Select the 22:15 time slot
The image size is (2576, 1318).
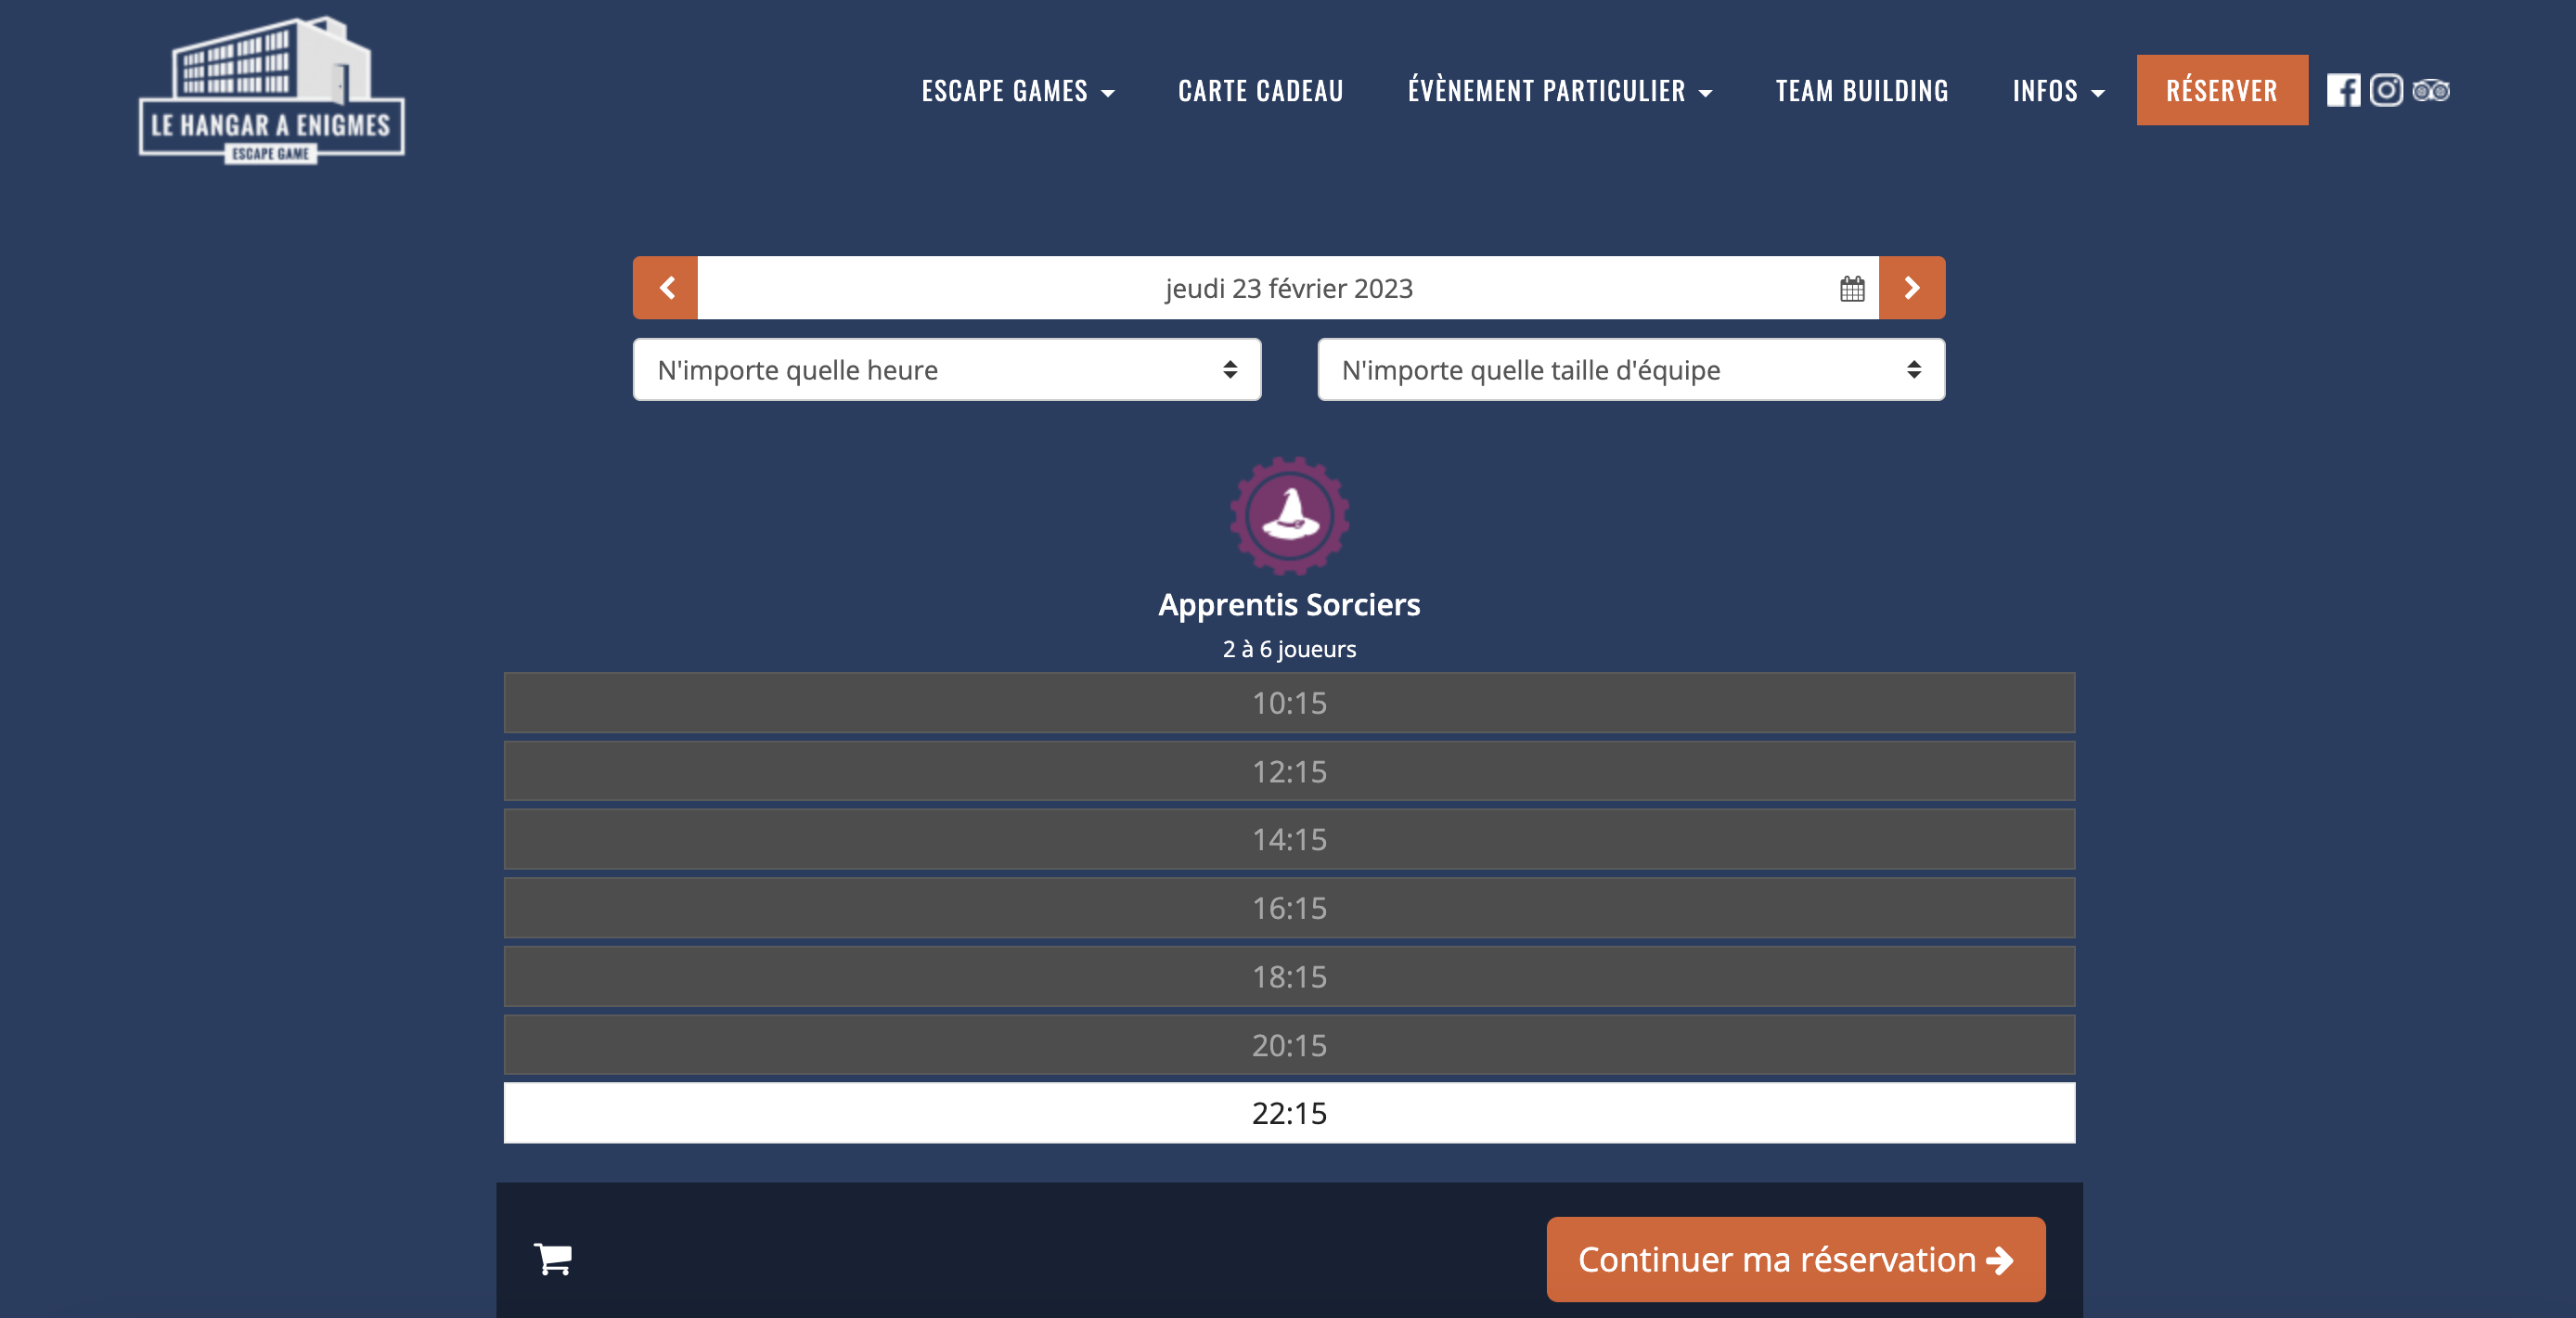pyautogui.click(x=1289, y=1113)
